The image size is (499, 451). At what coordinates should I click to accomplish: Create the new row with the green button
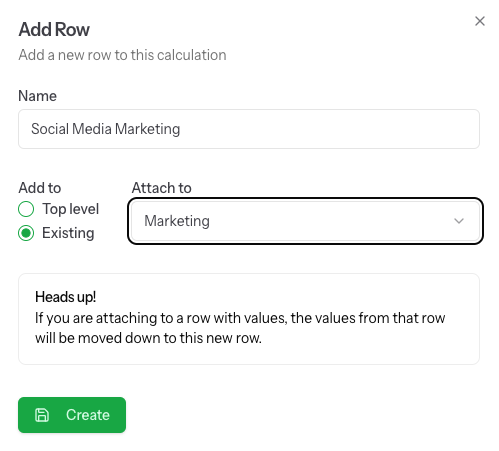point(72,415)
